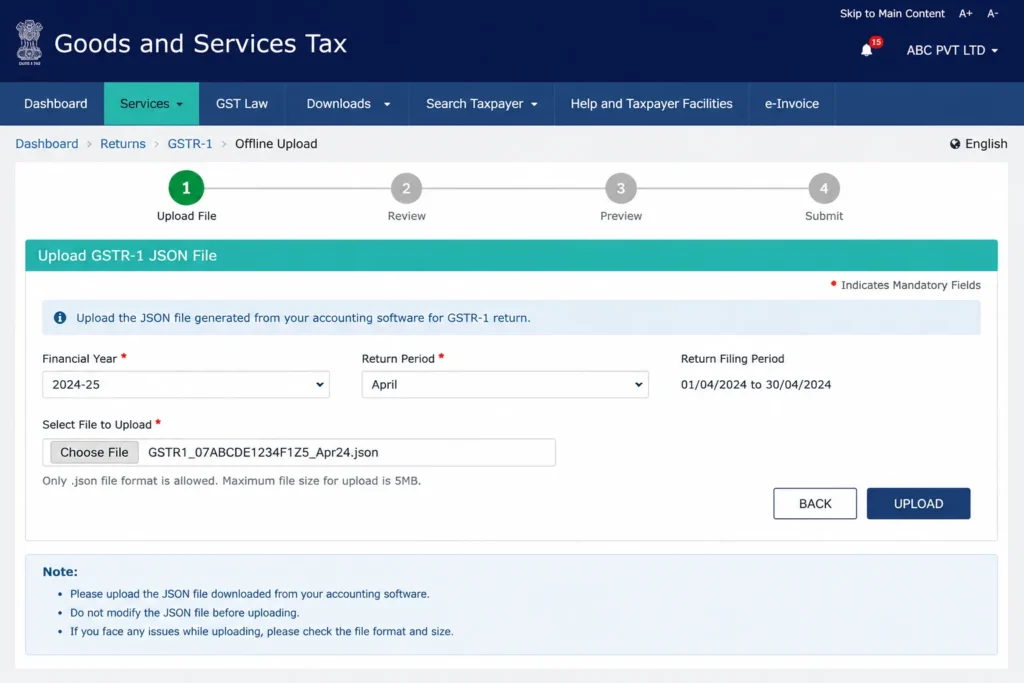Open the English language selector
Screen dimensions: 1024x683
978,144
